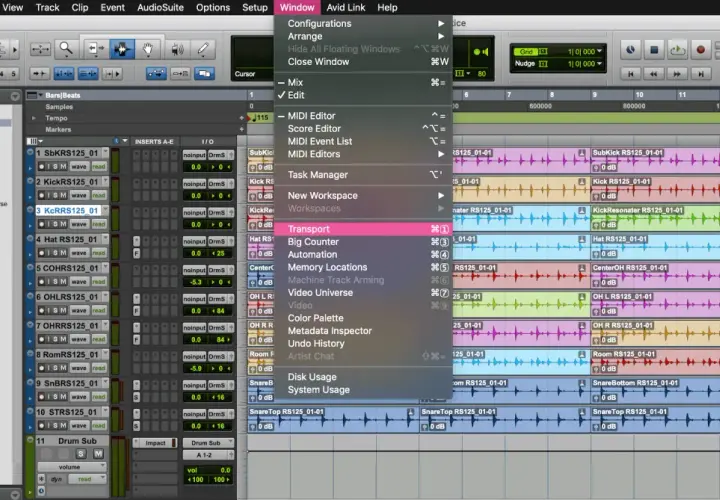720x500 pixels.
Task: Click Go to End transport button
Action: pyautogui.click(x=701, y=73)
